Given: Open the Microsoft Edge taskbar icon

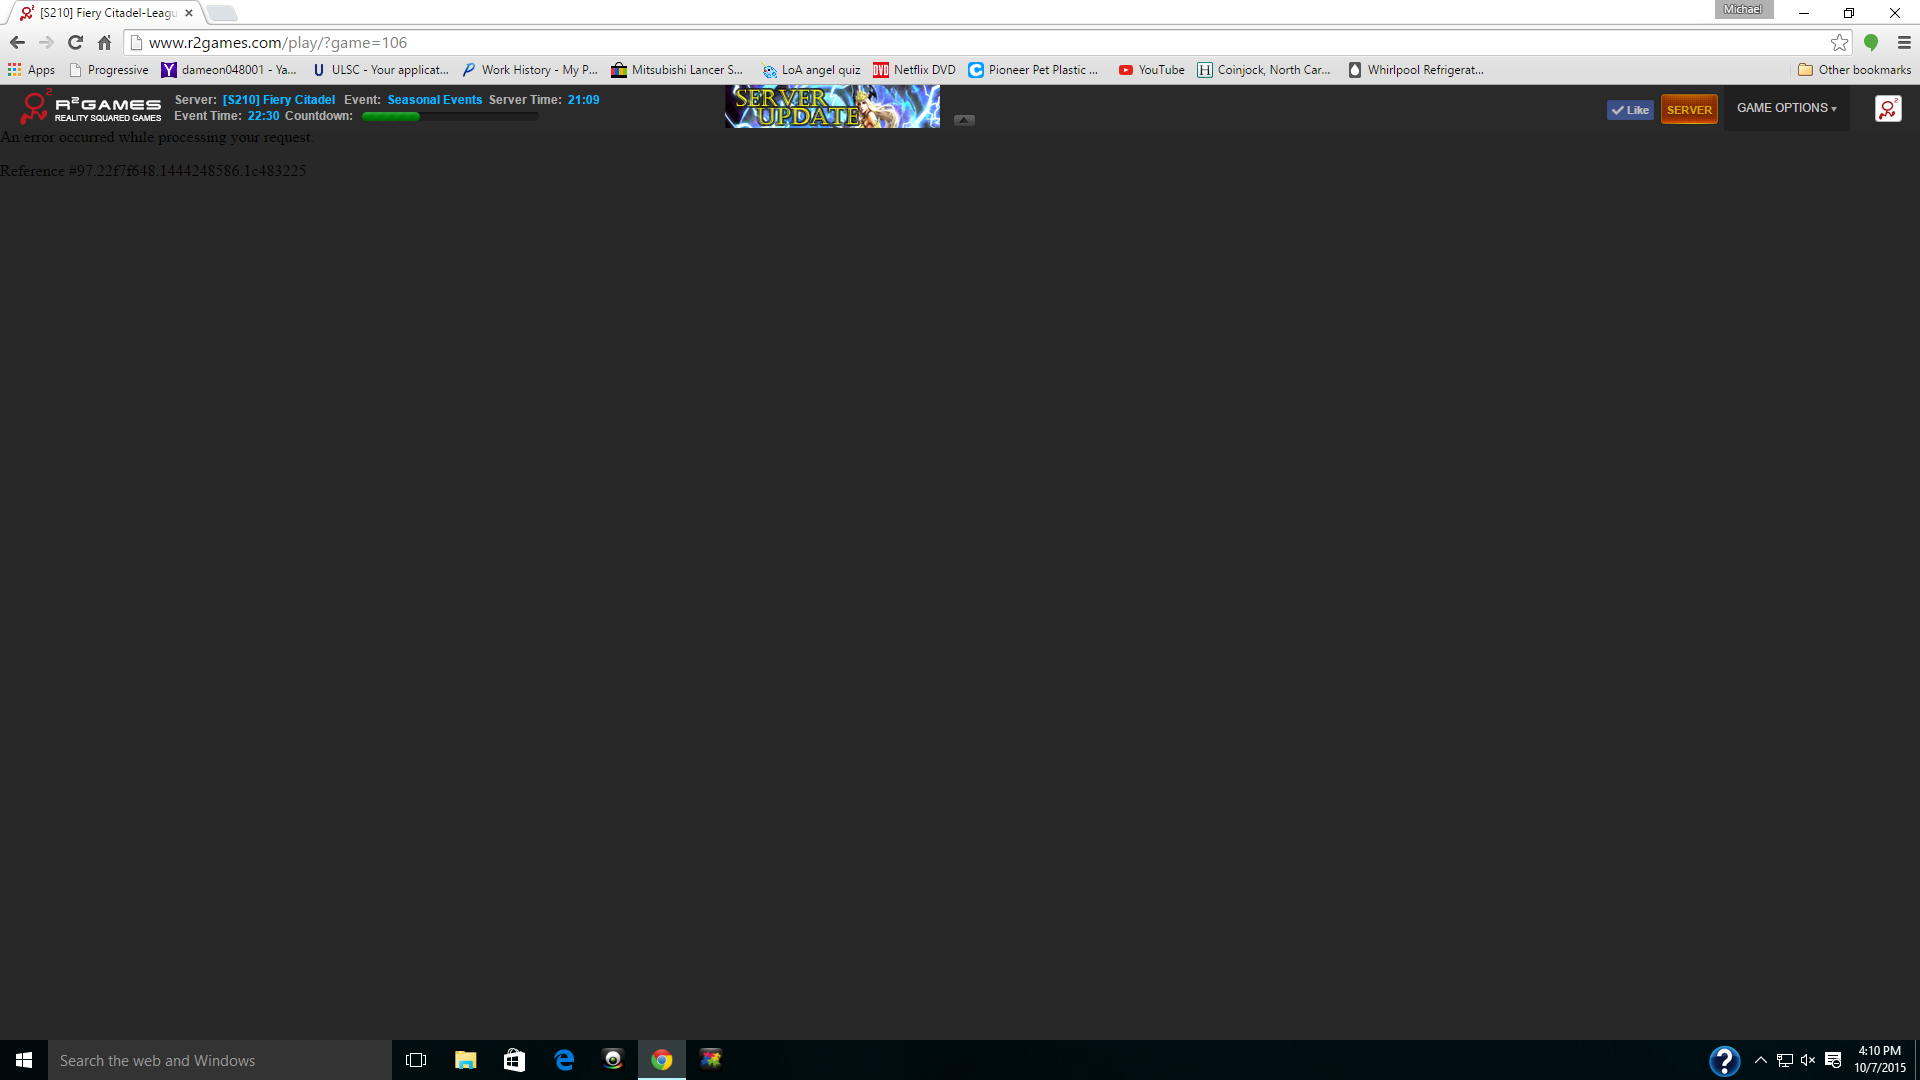Looking at the screenshot, I should tap(564, 1060).
